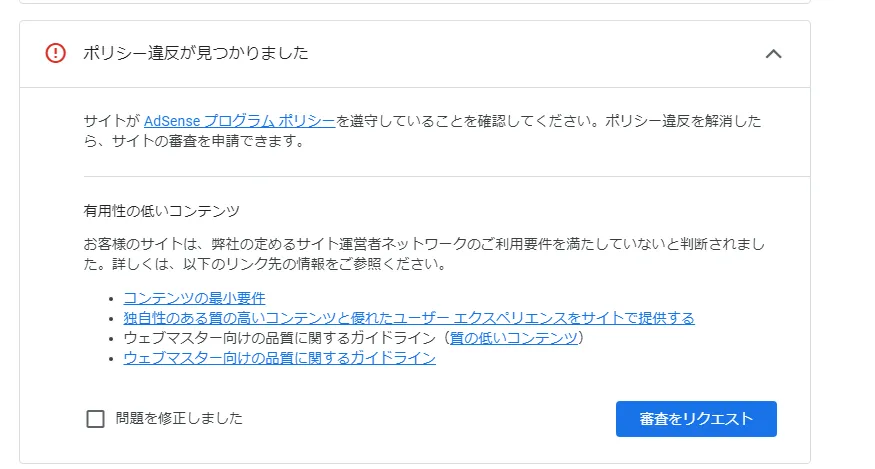
Task: Open the コンテンツの最小要件 link
Action: coord(194,298)
